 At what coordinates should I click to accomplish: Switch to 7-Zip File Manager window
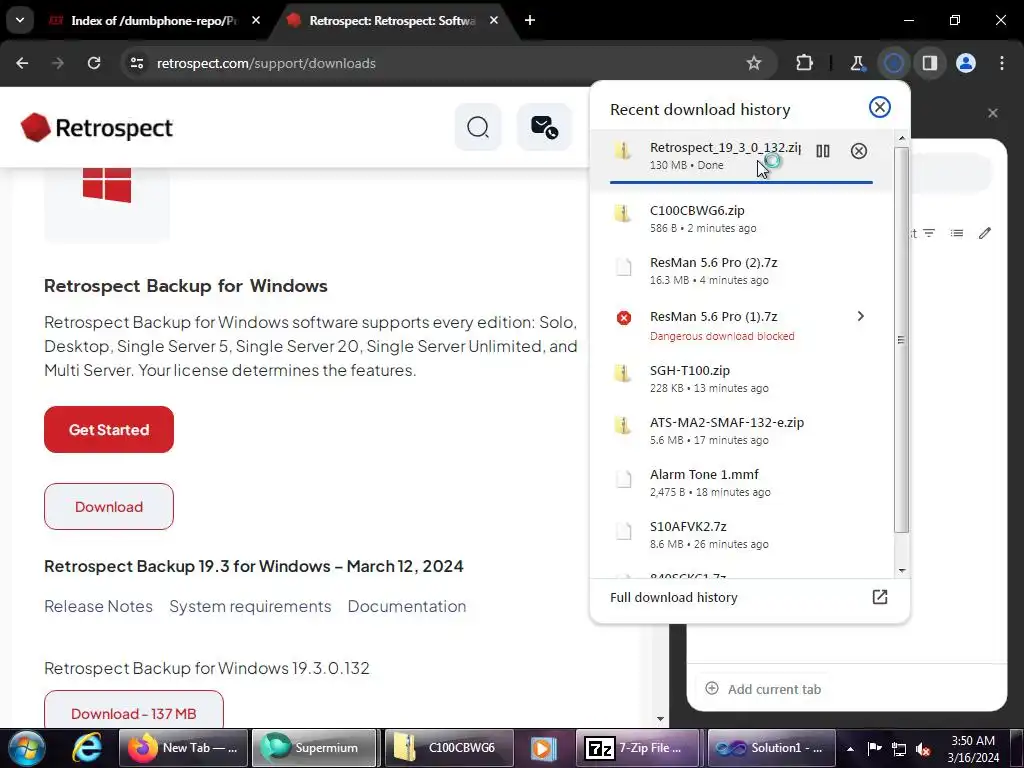click(637, 748)
